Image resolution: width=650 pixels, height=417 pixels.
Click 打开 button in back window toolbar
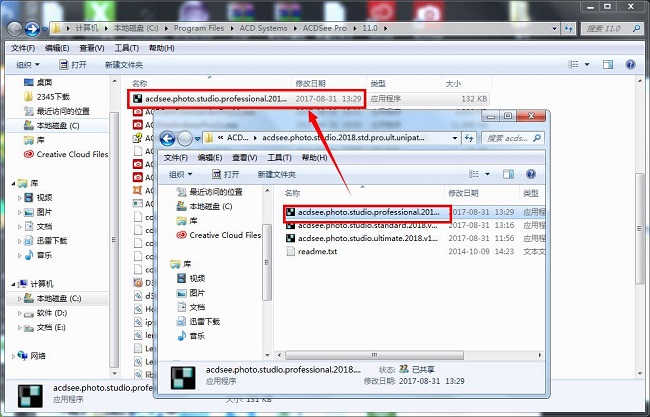73,65
